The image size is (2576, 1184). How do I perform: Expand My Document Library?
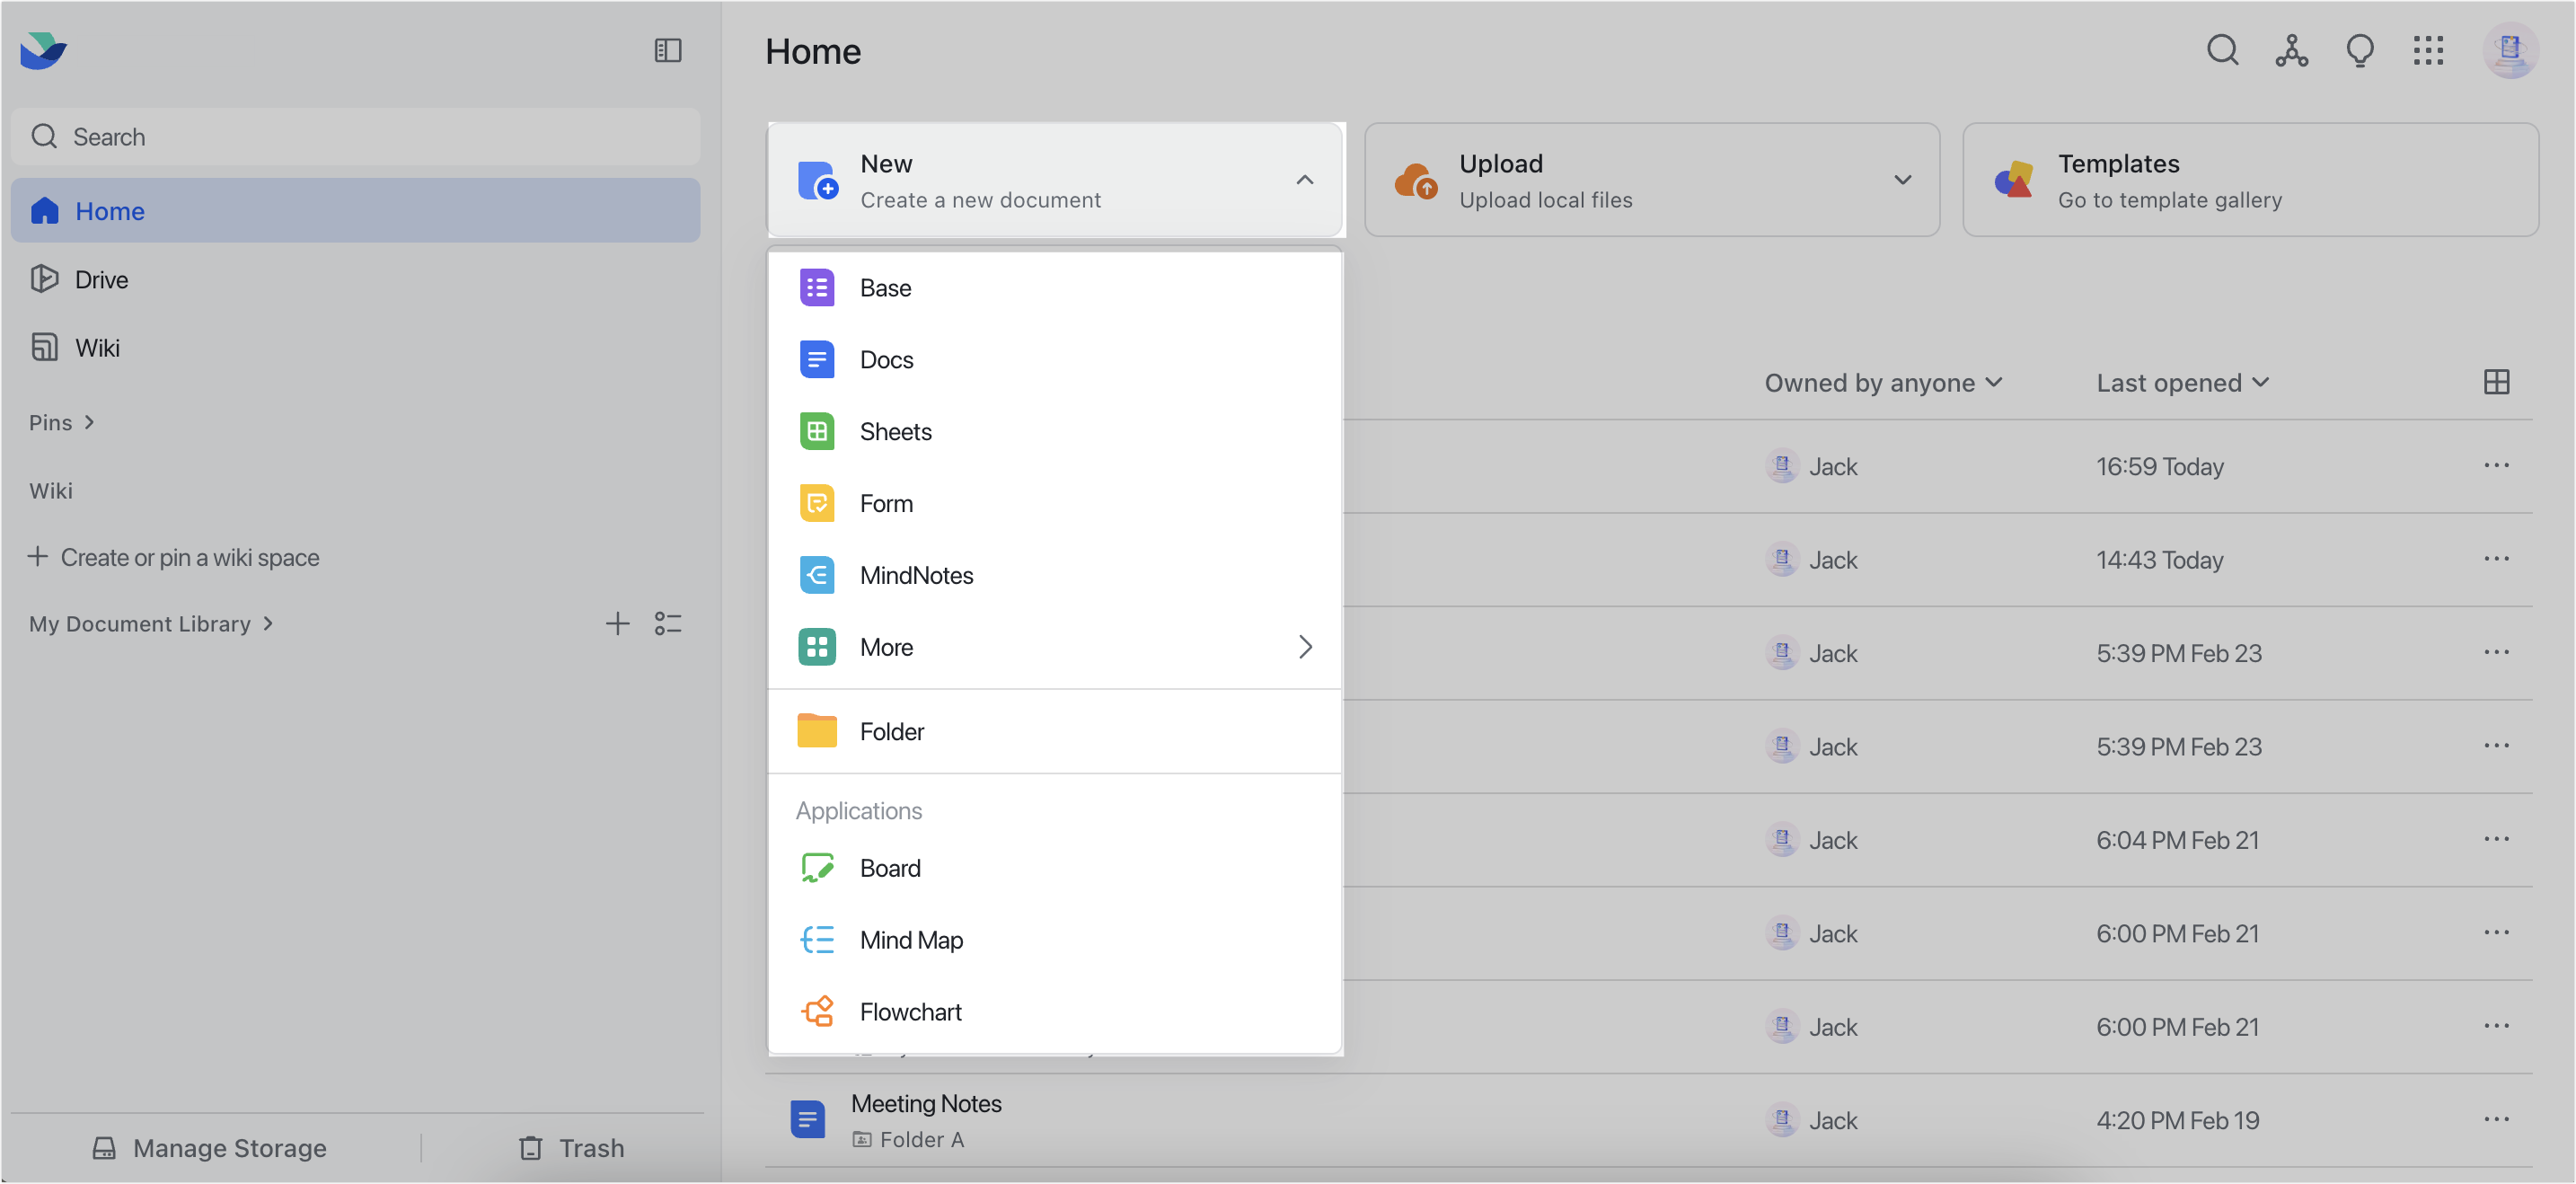(x=150, y=624)
